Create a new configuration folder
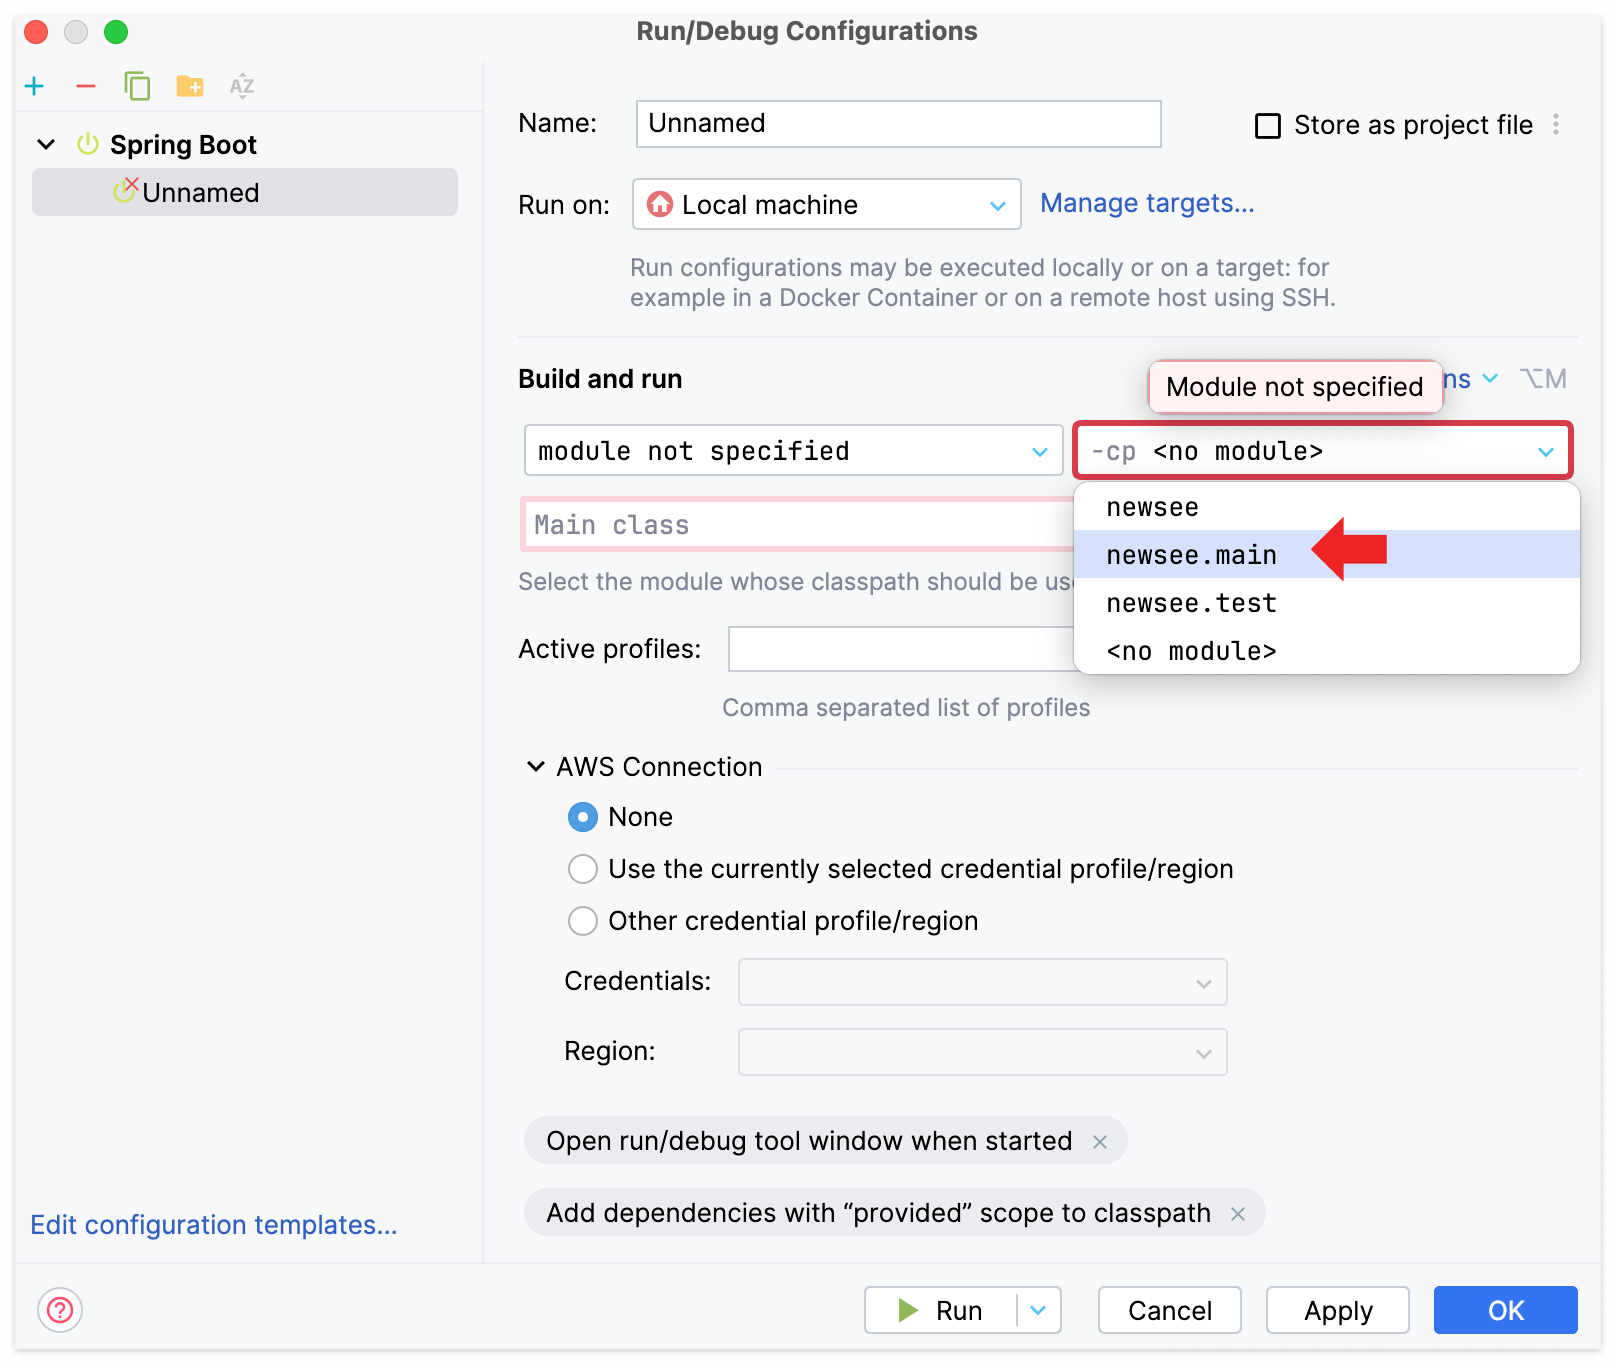The image size is (1616, 1364). pos(190,86)
